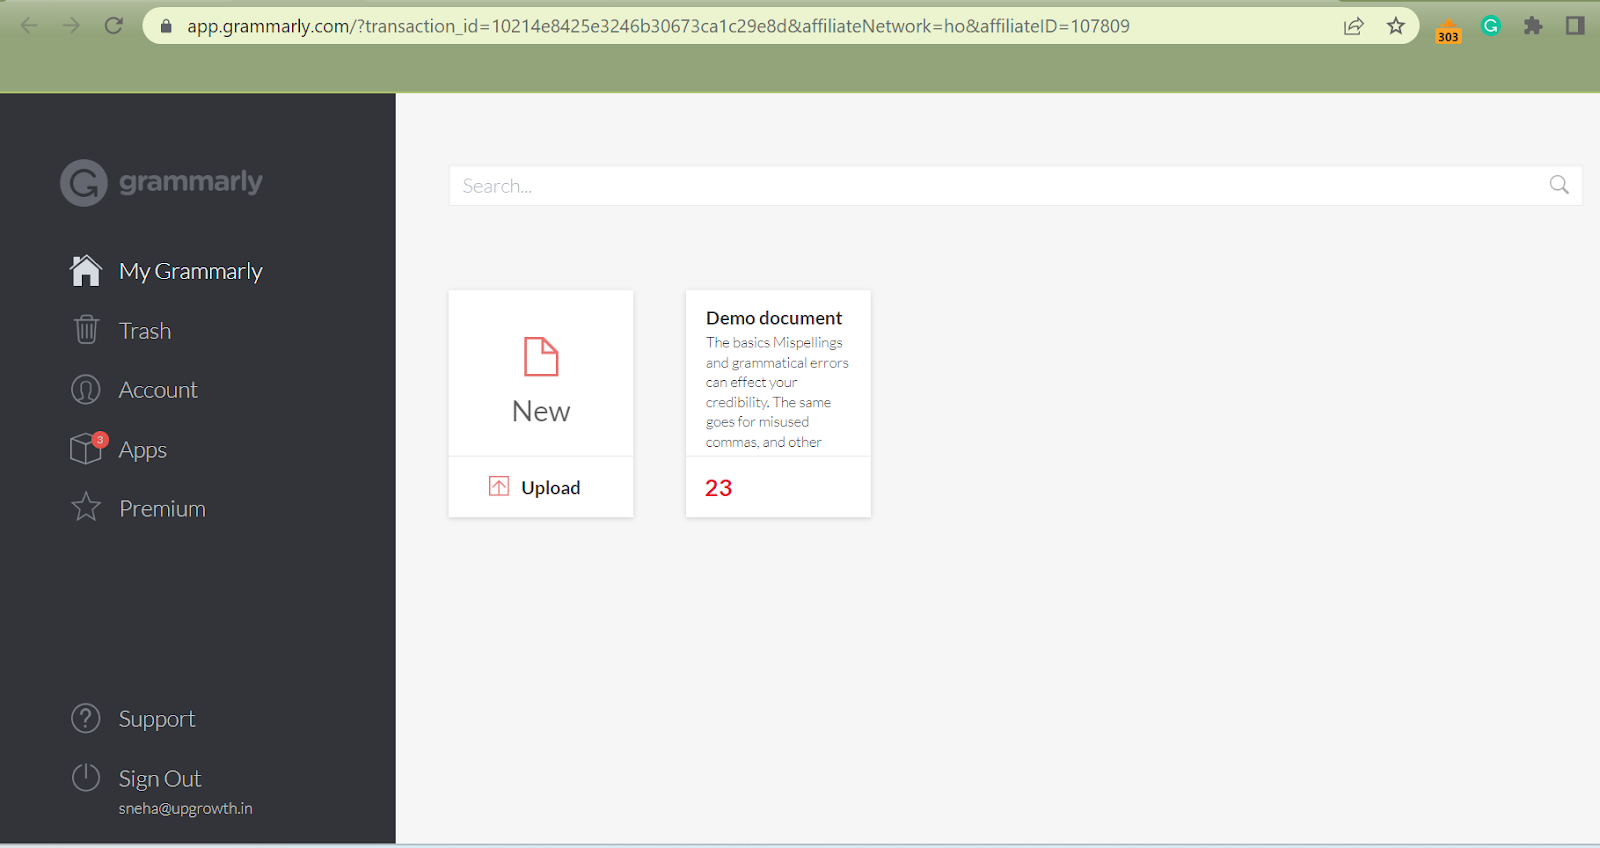Go back using browser back arrow
The image size is (1600, 848).
29,26
